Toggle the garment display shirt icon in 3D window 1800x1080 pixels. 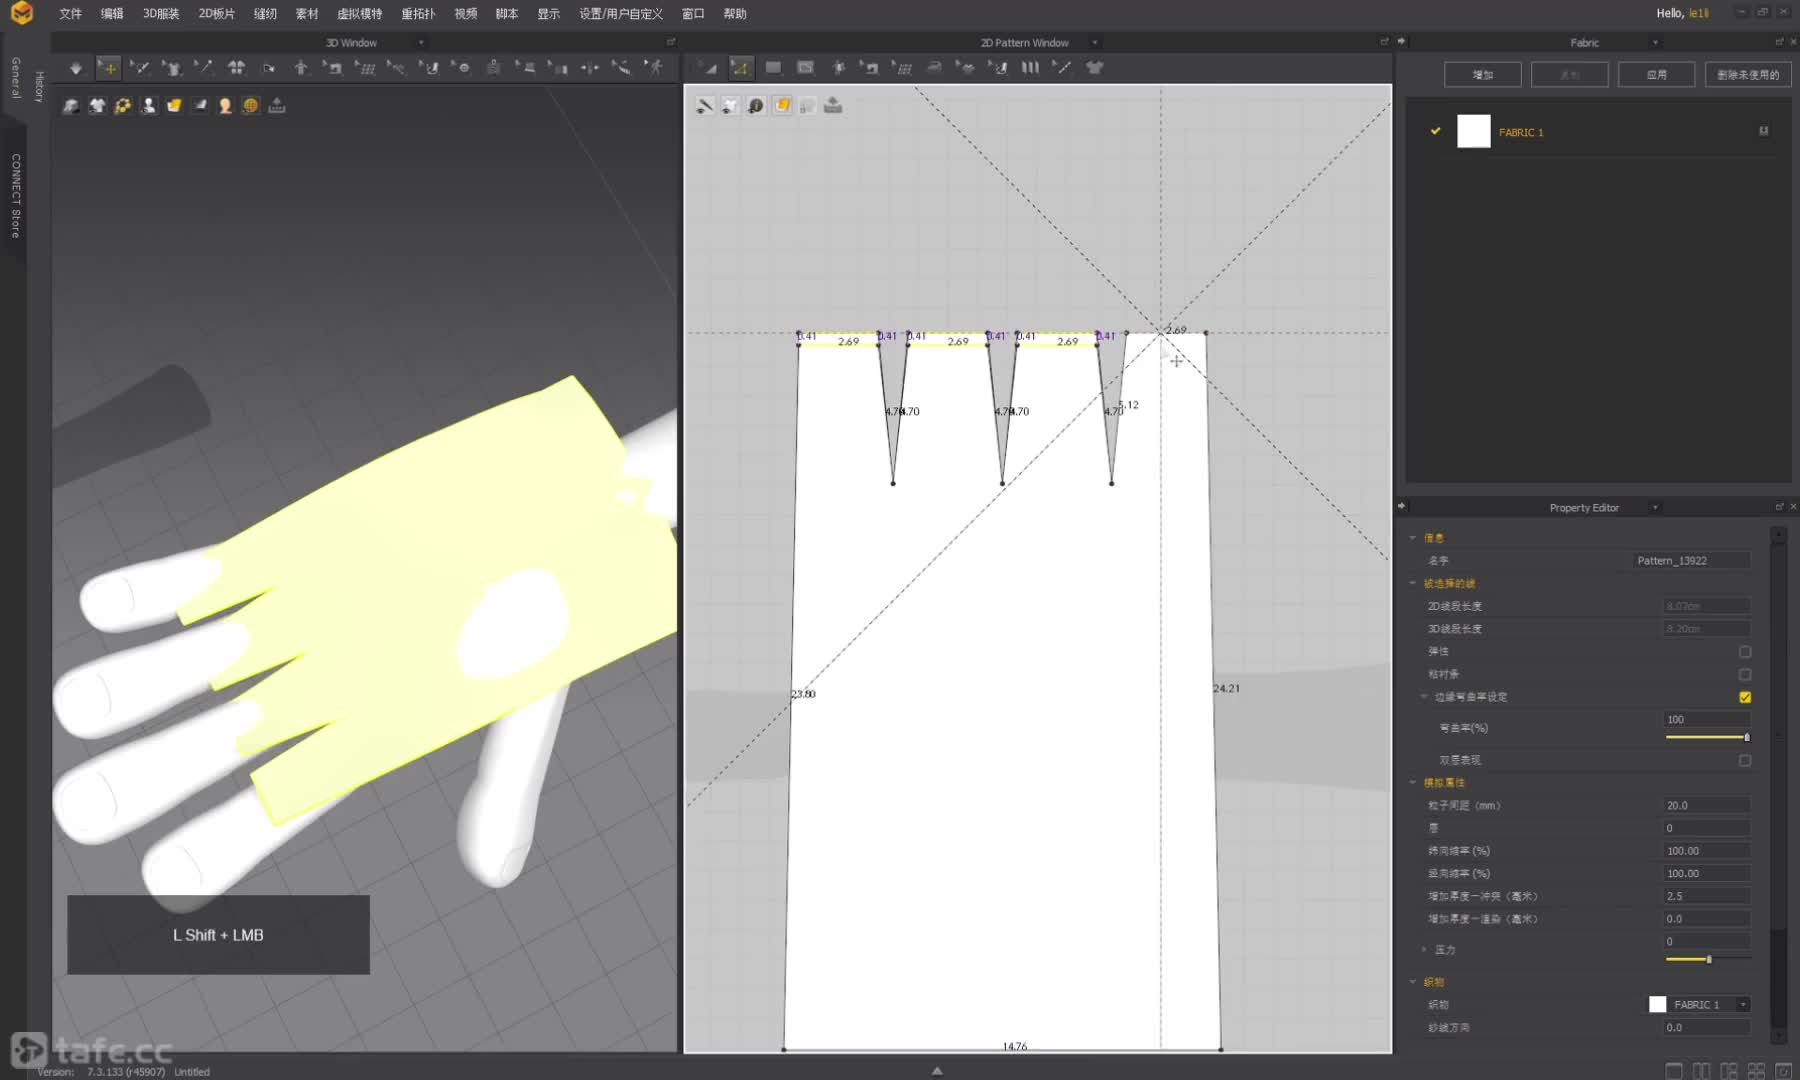pos(97,105)
